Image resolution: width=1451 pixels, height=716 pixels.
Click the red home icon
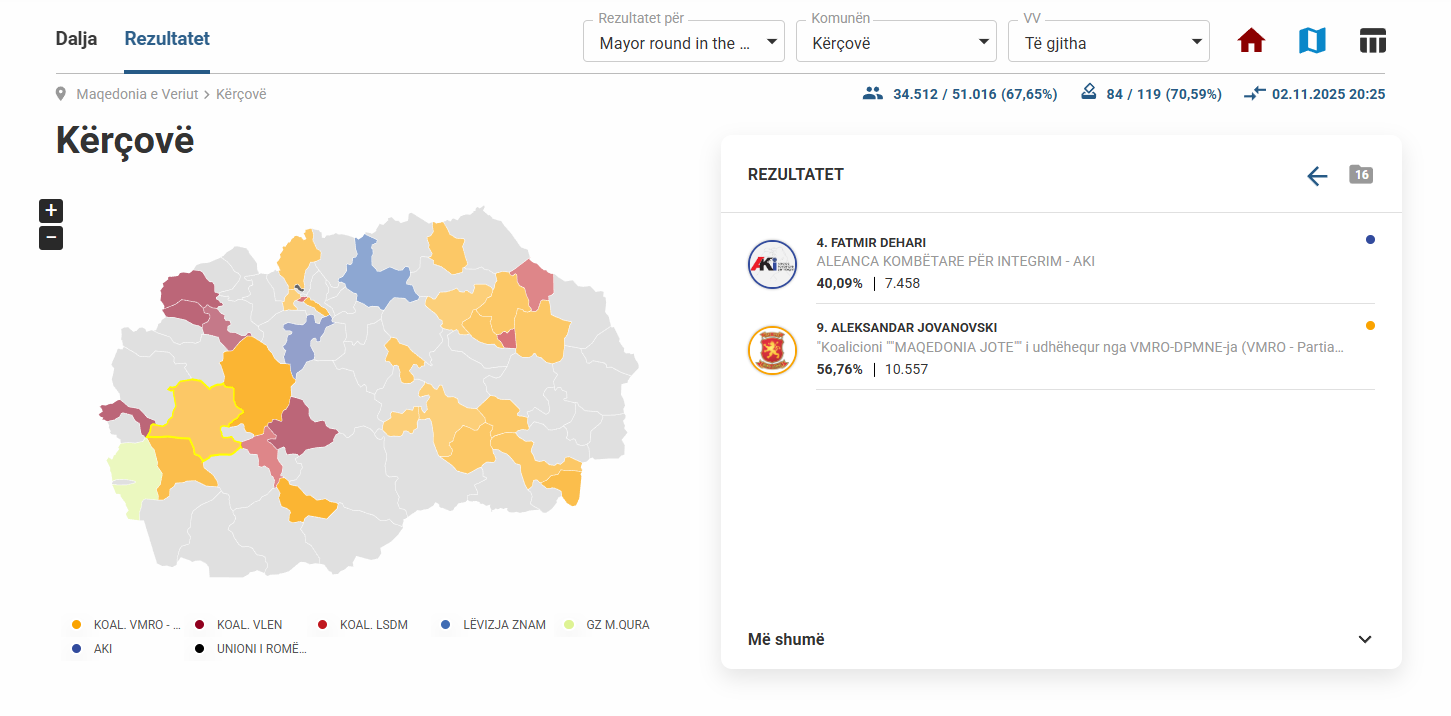click(x=1251, y=41)
